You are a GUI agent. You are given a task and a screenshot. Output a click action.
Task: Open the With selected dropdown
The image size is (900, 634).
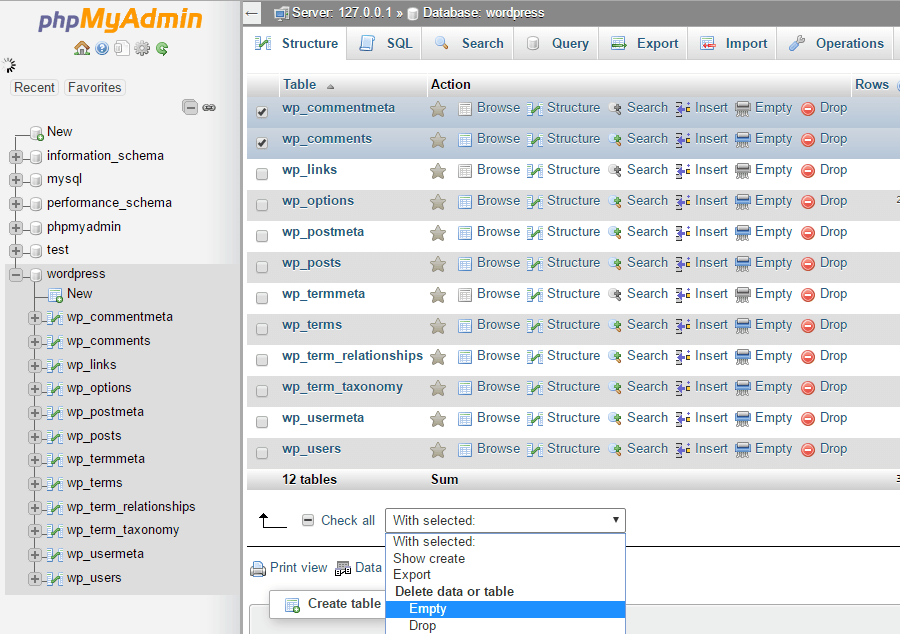(505, 520)
